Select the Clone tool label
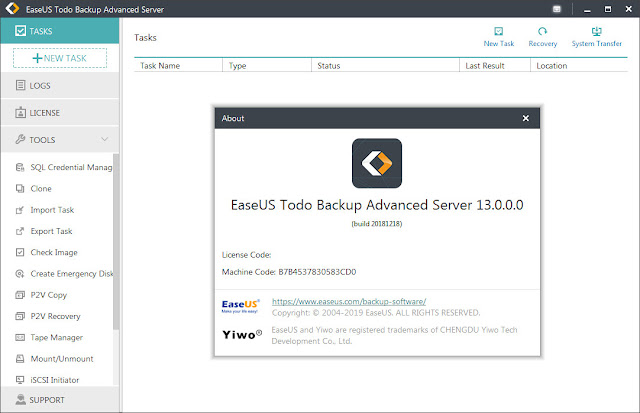 41,189
